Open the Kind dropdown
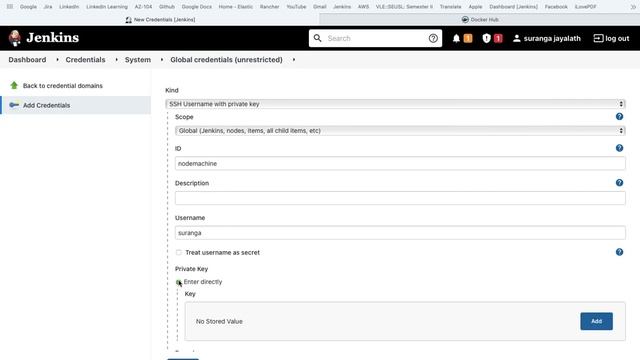Image resolution: width=640 pixels, height=360 pixels. pos(395,104)
